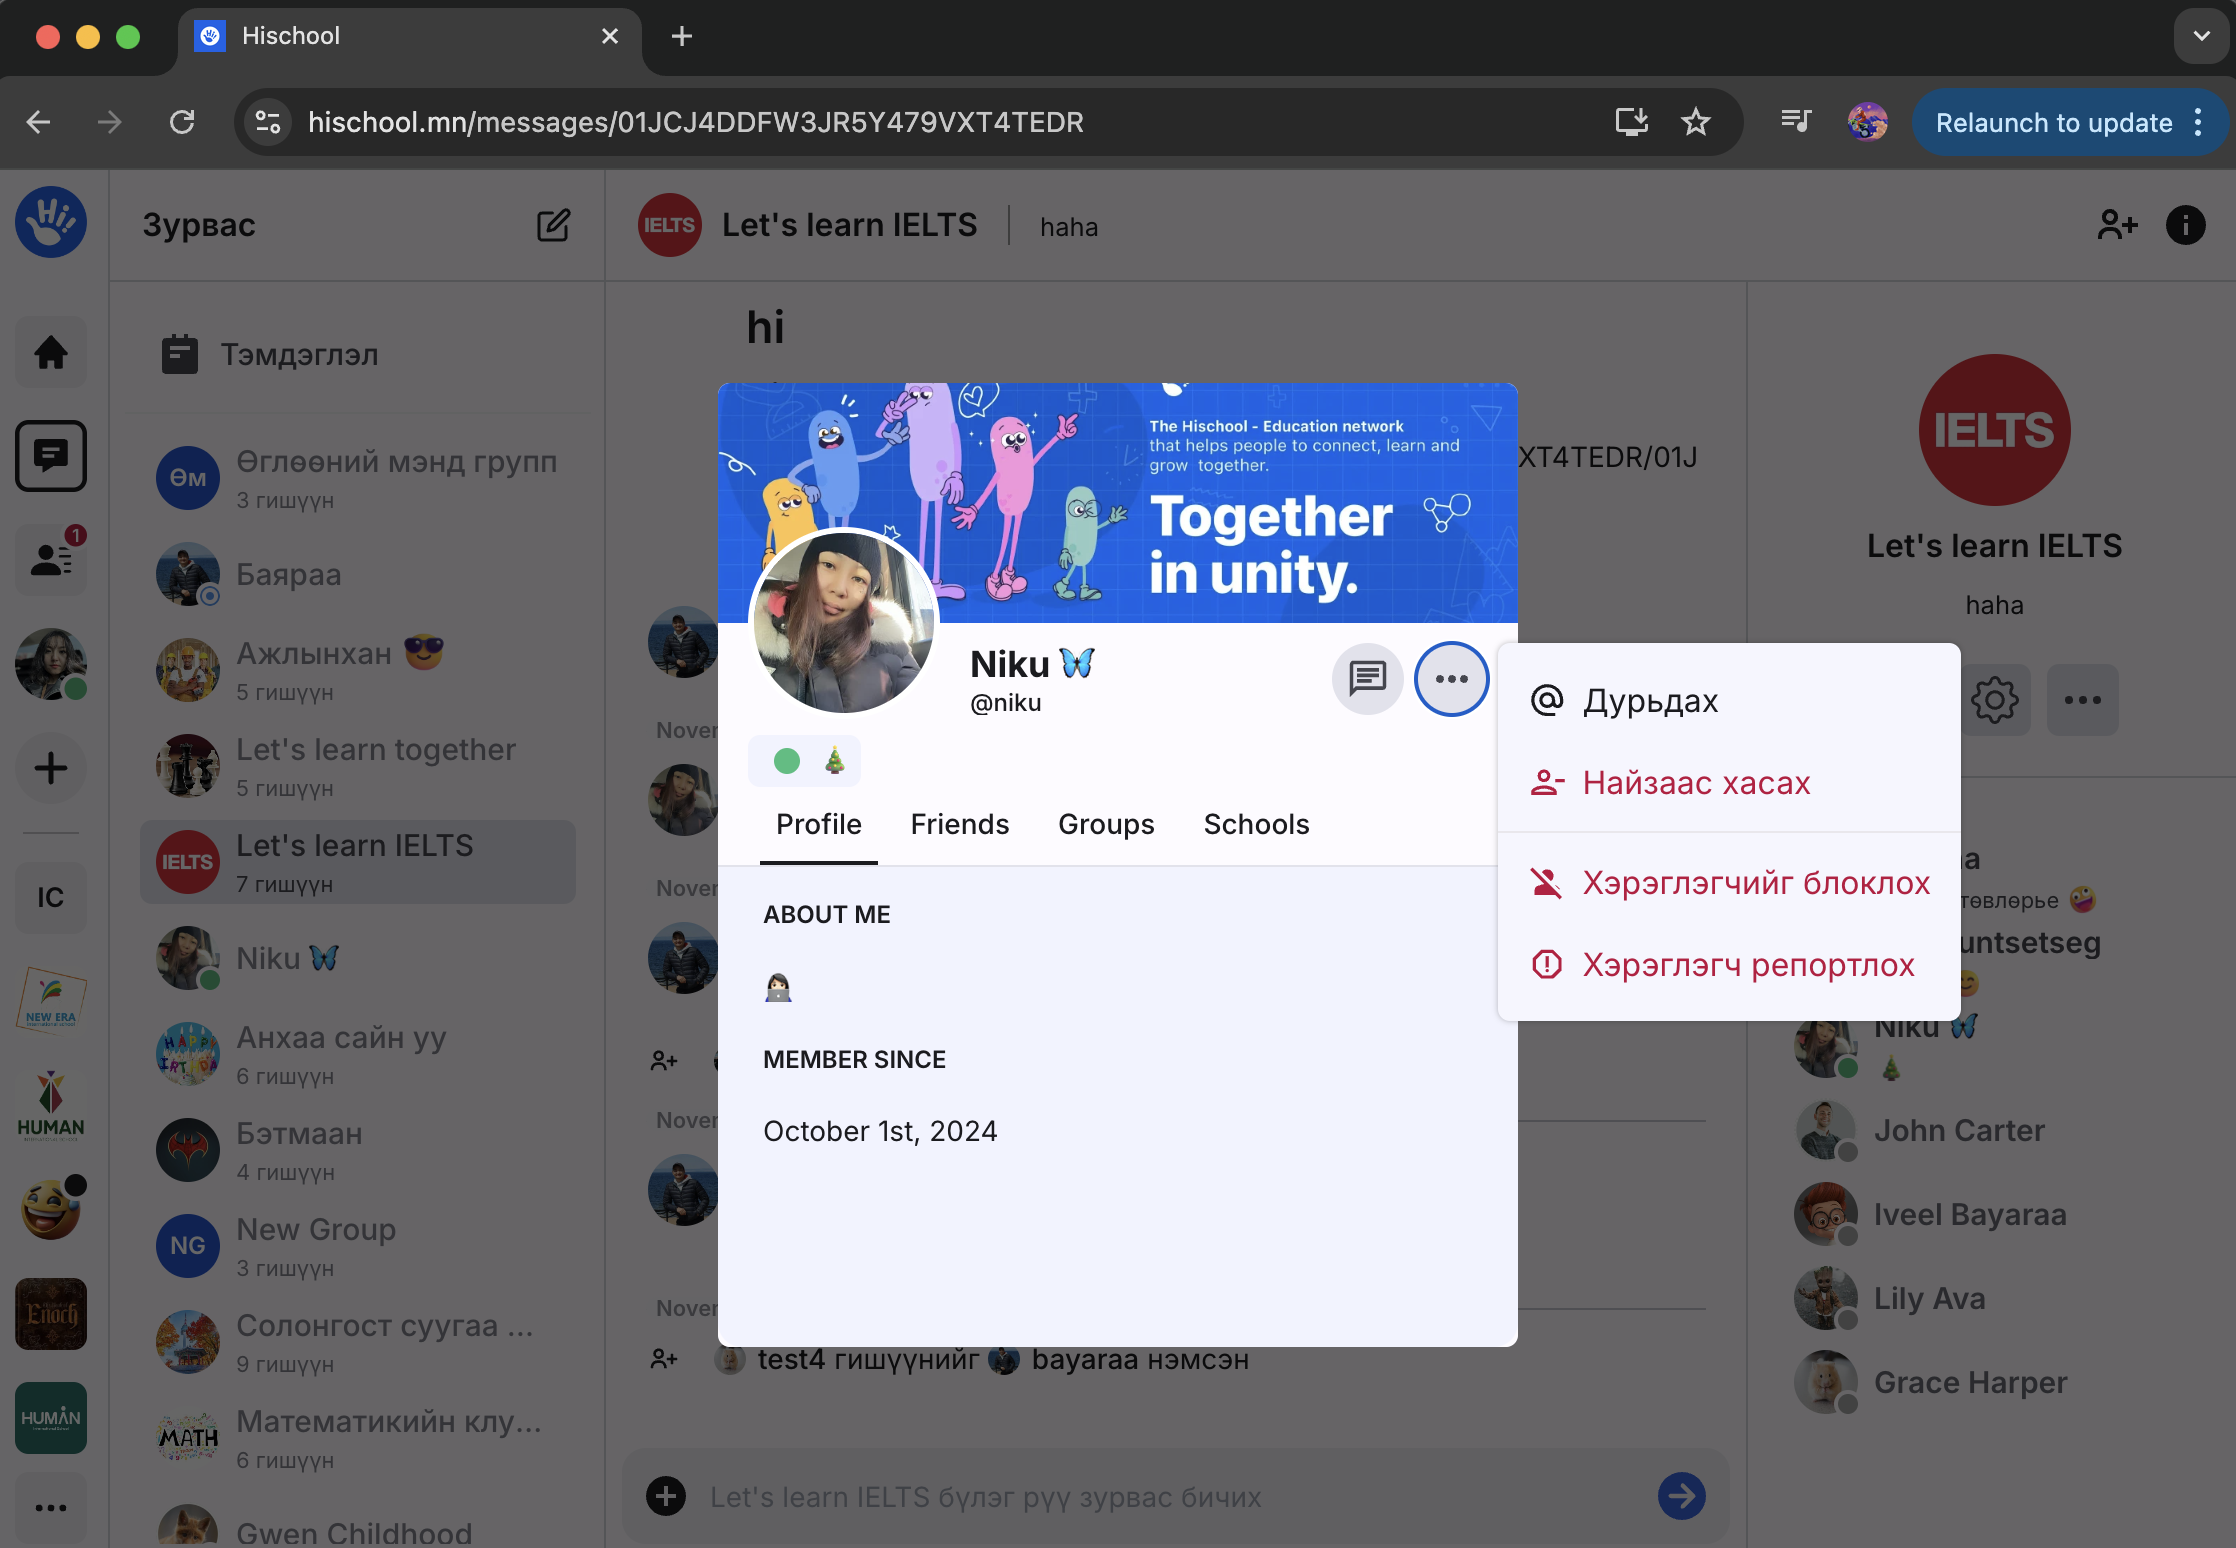Screen dimensions: 2236x1548
Task: Open the home icon in sidebar
Action: (x=51, y=352)
